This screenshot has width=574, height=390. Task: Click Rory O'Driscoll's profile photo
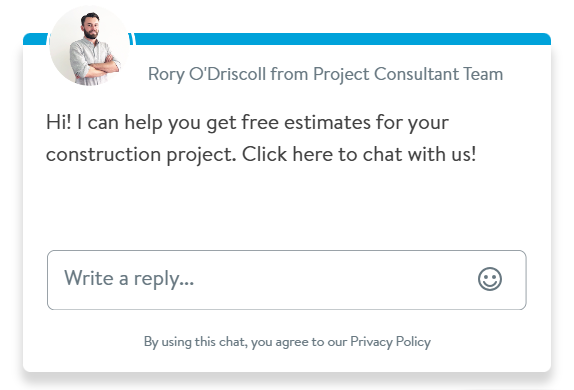click(89, 46)
